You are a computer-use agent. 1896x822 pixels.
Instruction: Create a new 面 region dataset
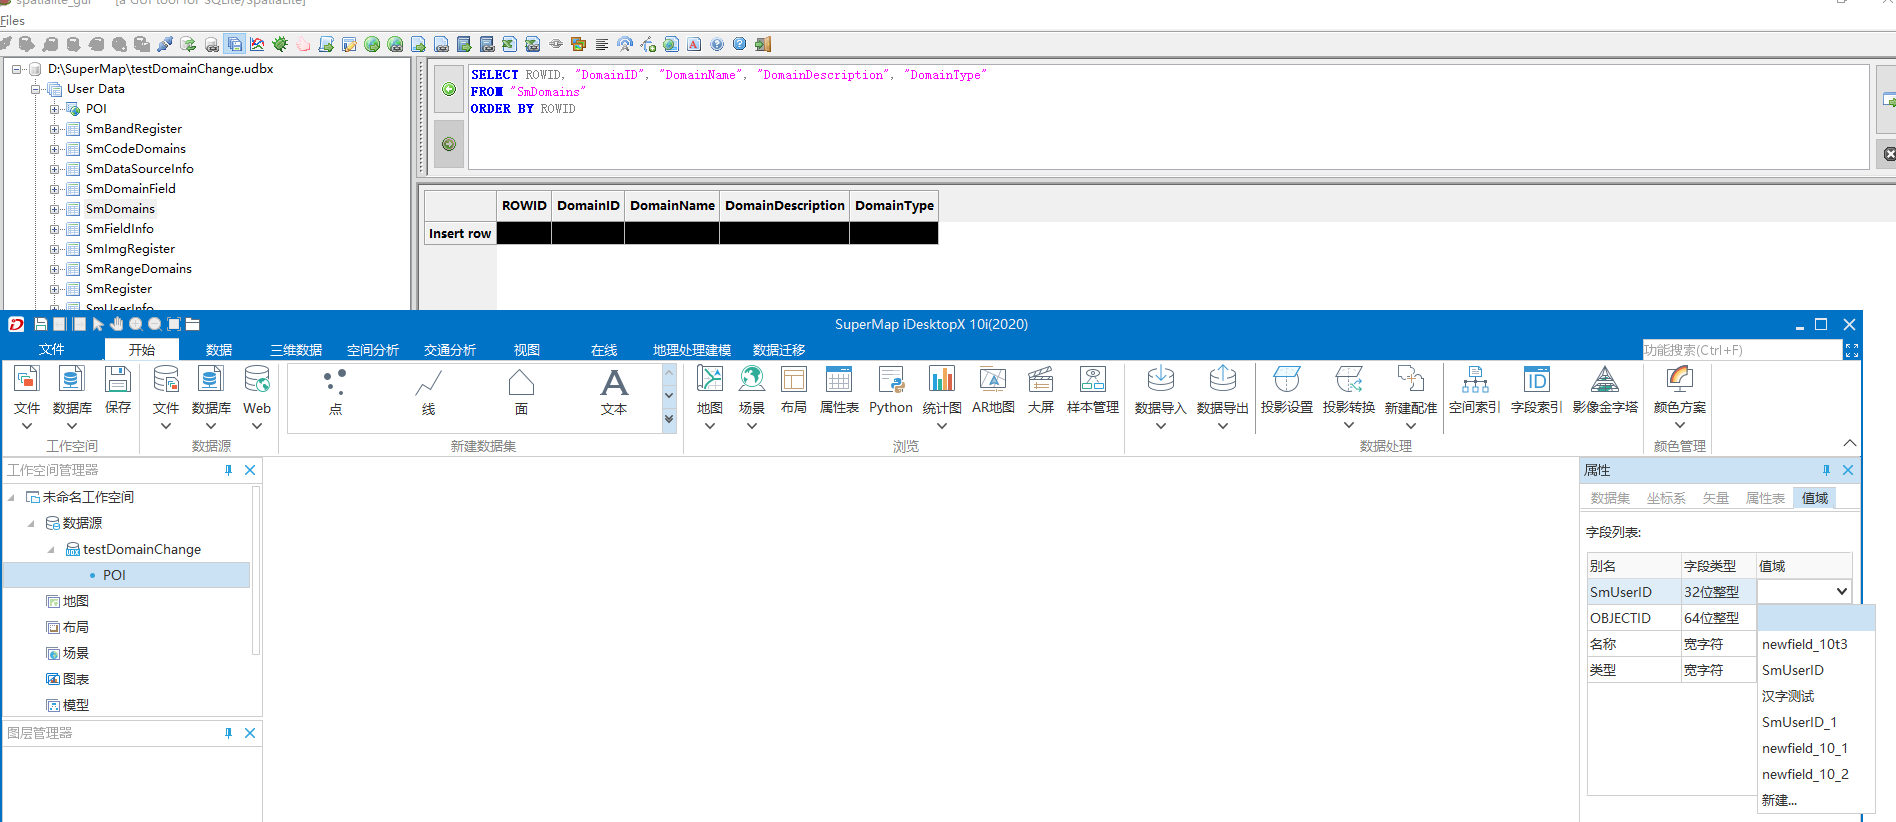point(521,392)
